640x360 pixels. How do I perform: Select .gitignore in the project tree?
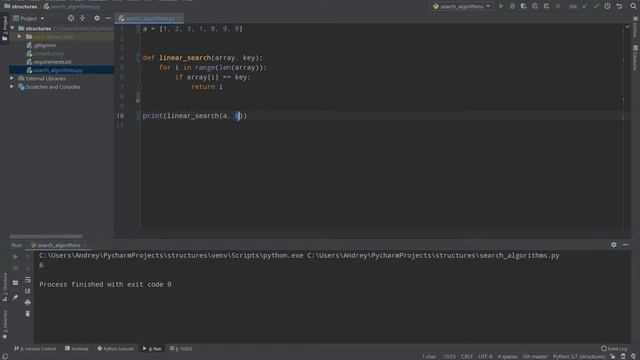41,45
